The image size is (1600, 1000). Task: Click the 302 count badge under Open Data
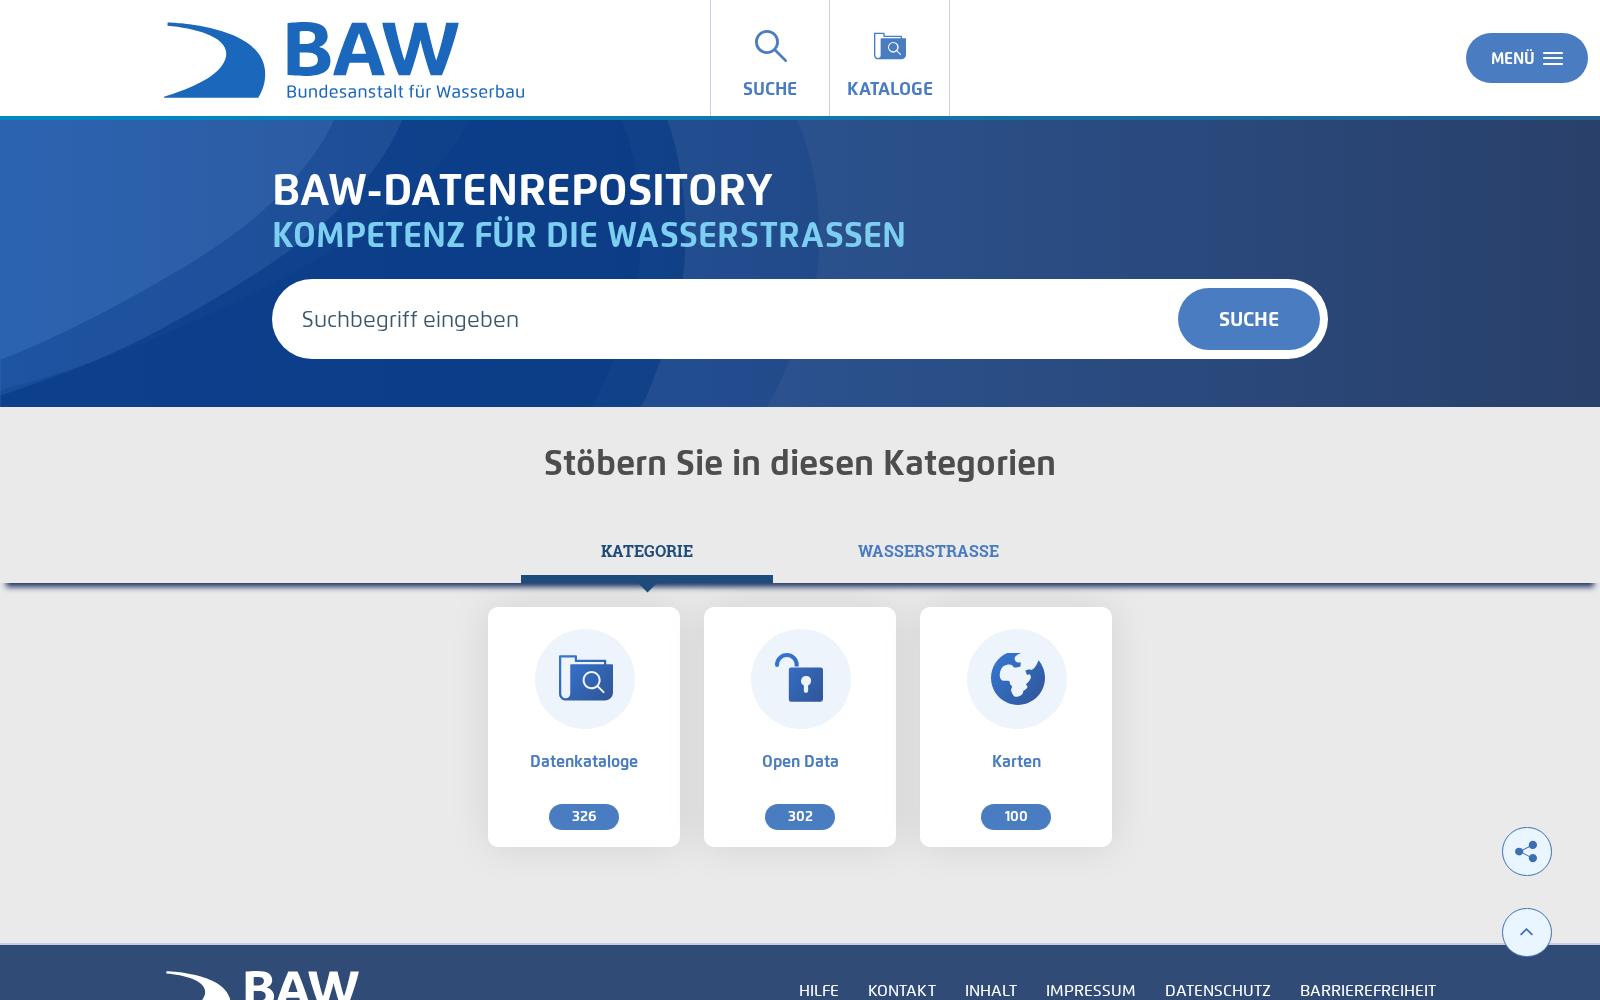(x=800, y=817)
